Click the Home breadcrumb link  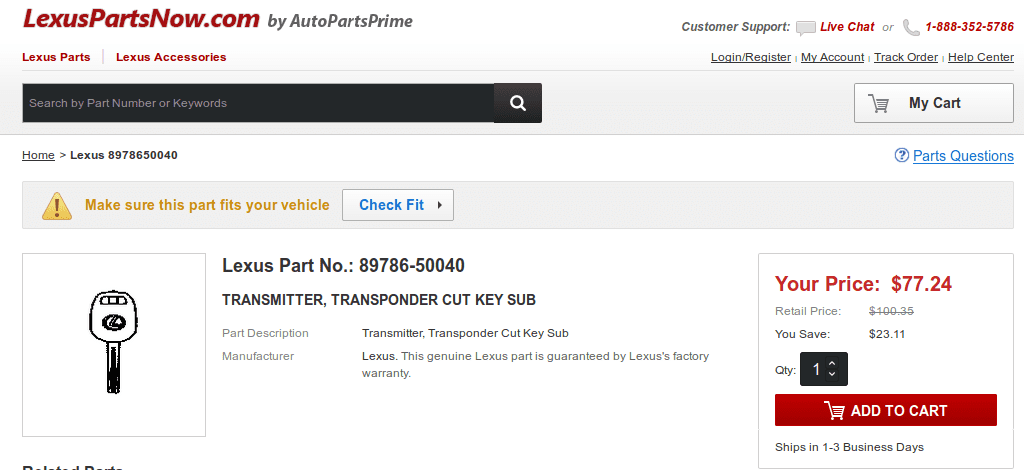coord(39,155)
